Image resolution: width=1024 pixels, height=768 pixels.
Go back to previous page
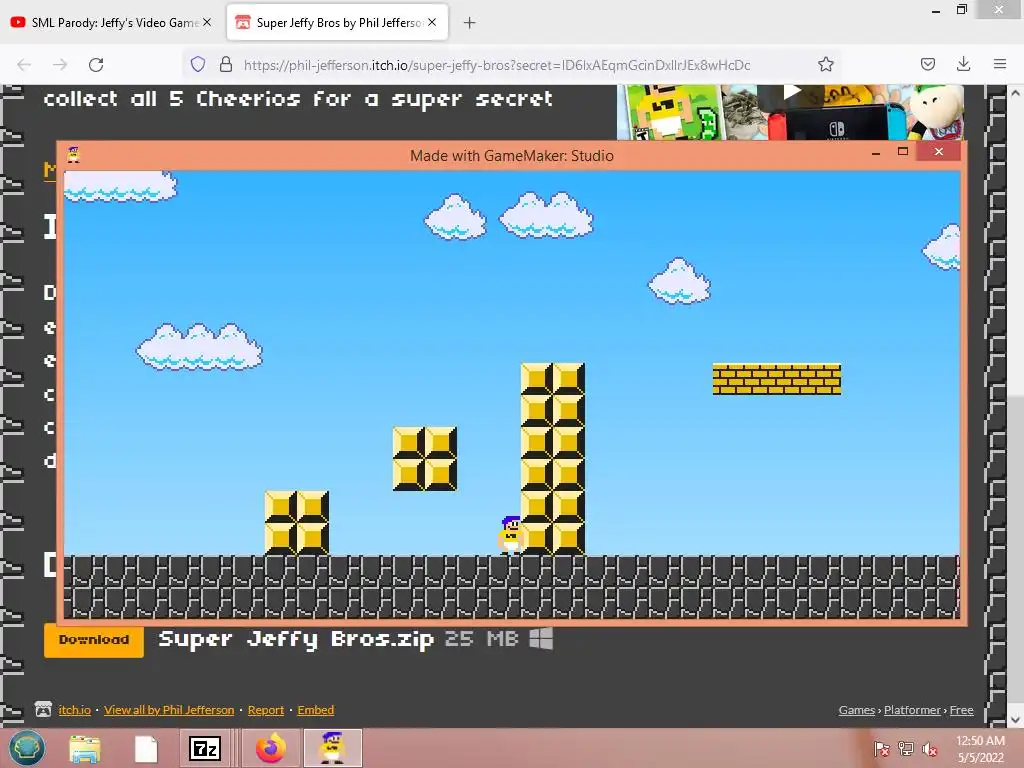[x=24, y=65]
